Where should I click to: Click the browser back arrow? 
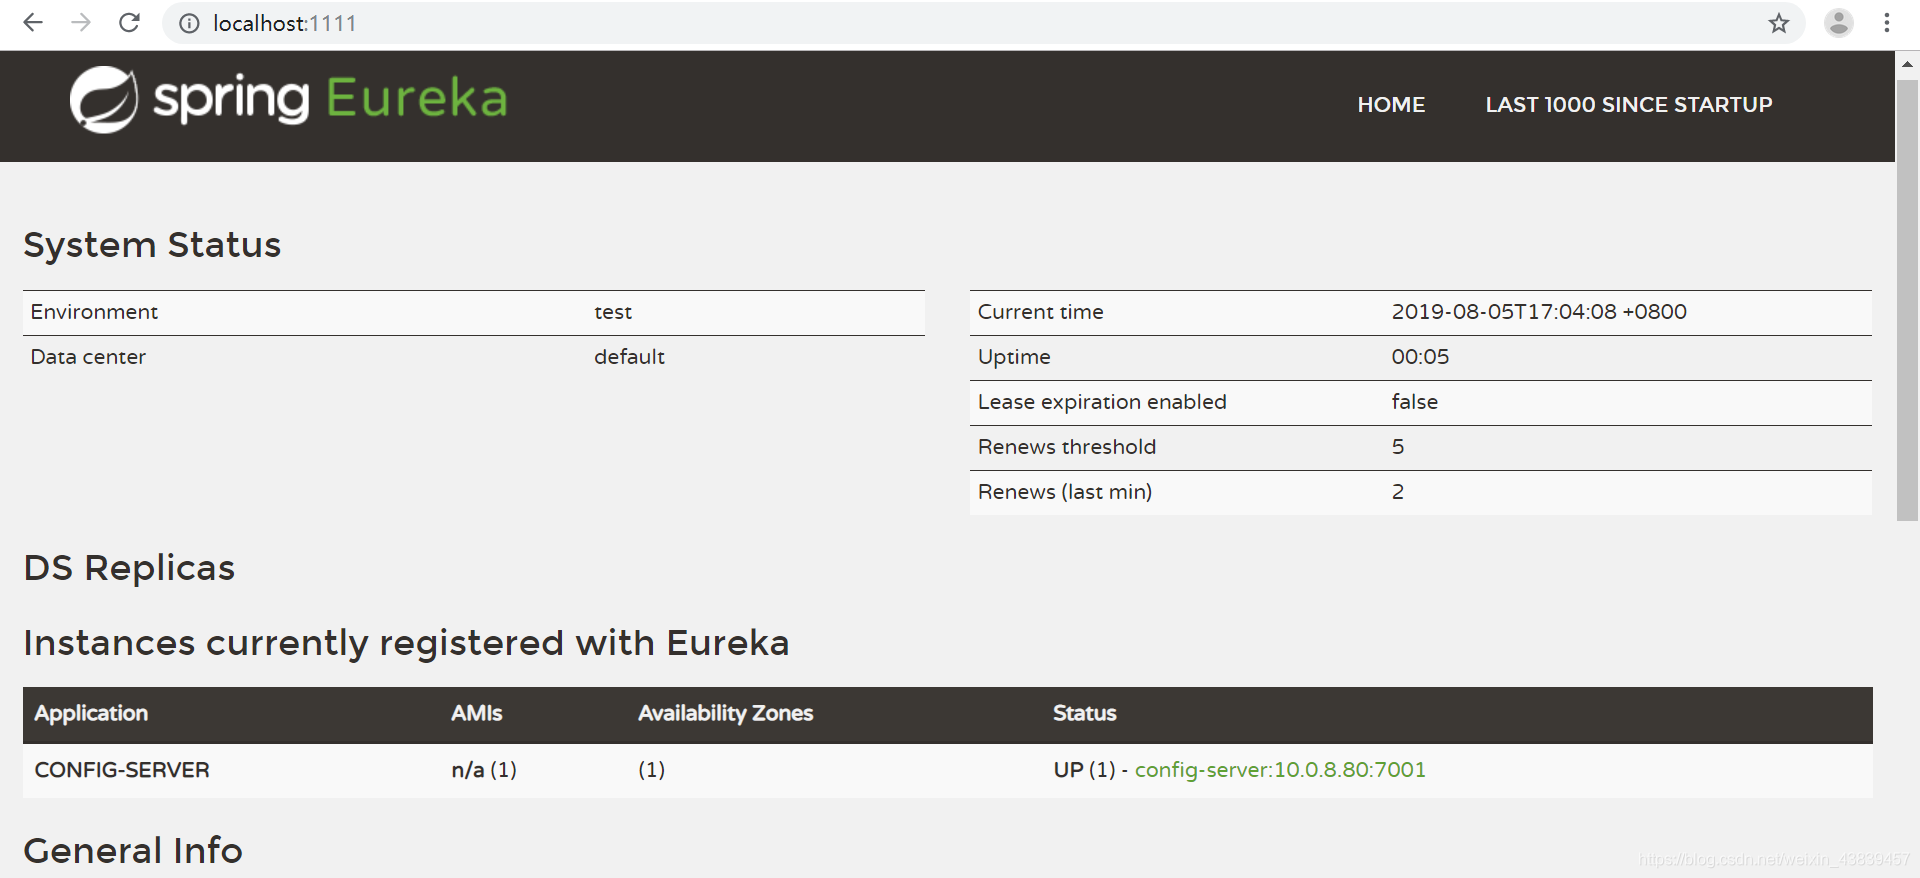(33, 23)
